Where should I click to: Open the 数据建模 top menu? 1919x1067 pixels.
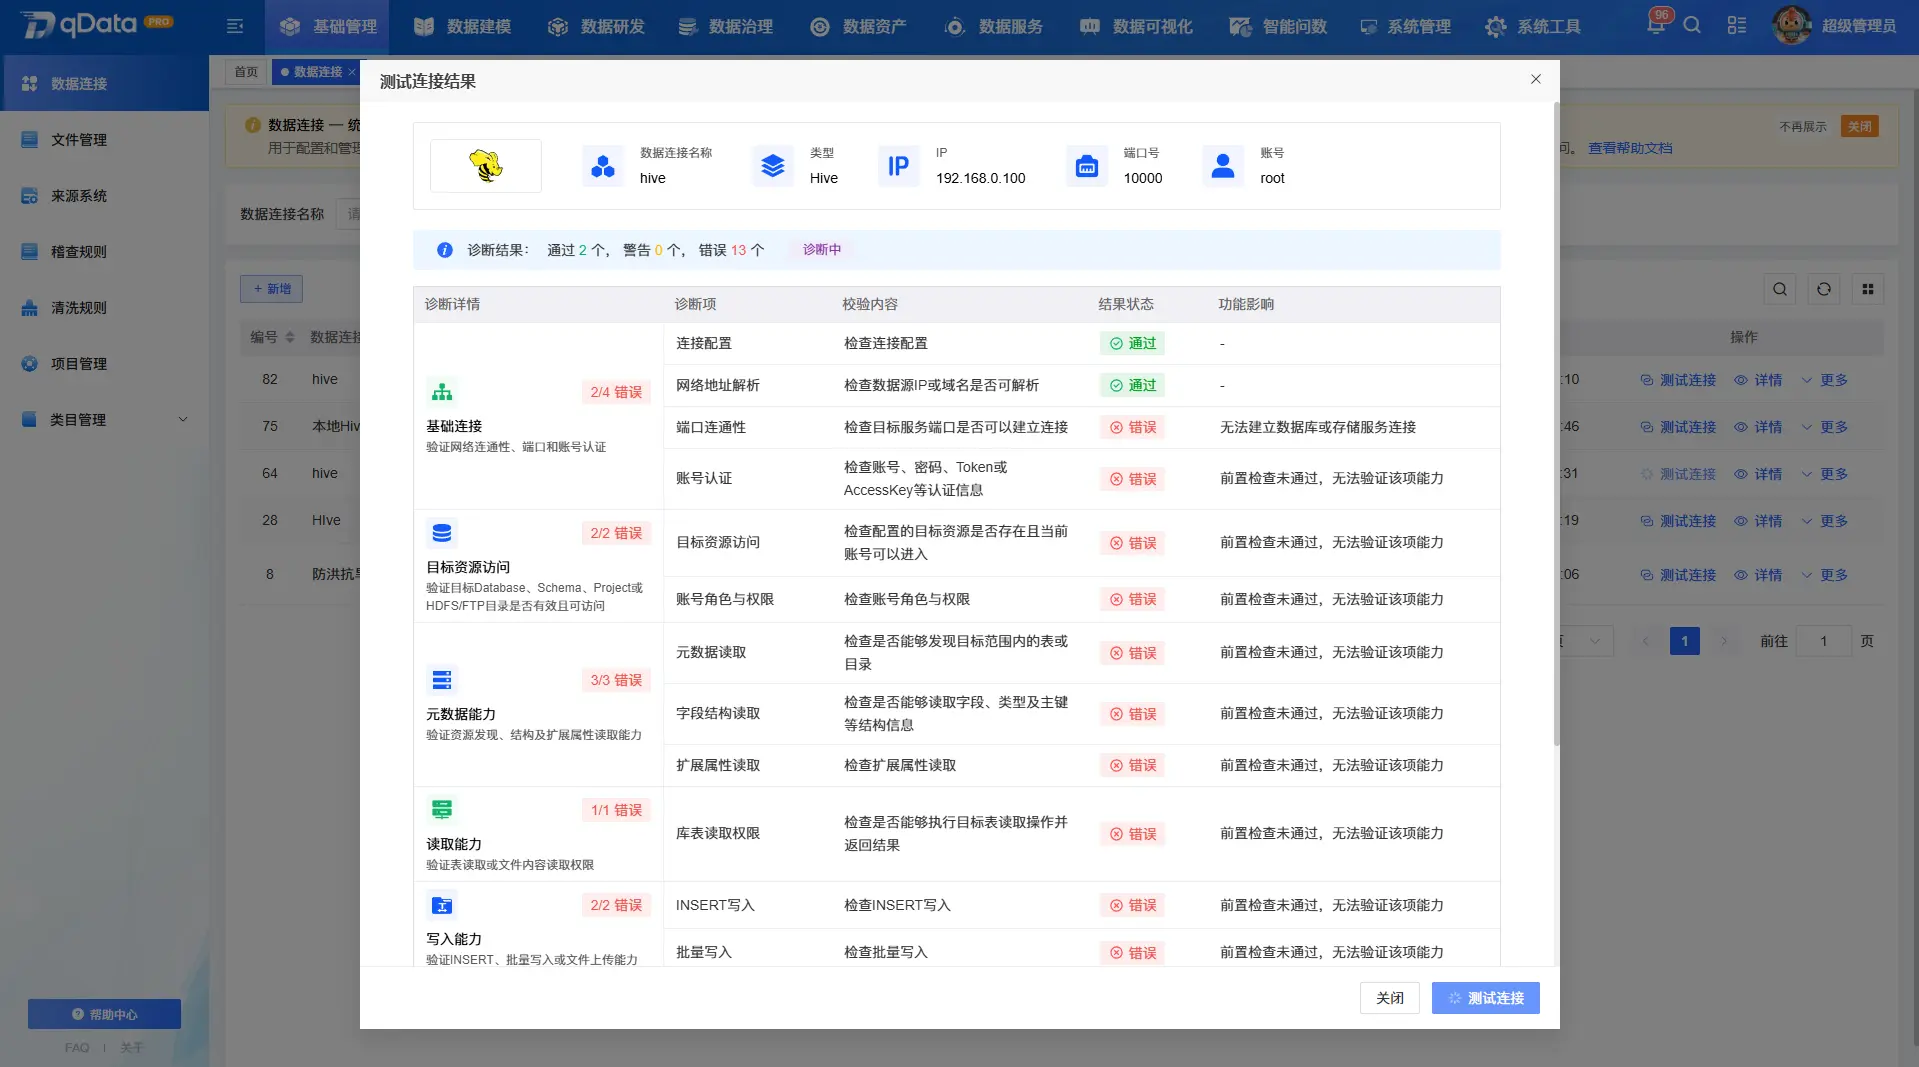point(462,27)
